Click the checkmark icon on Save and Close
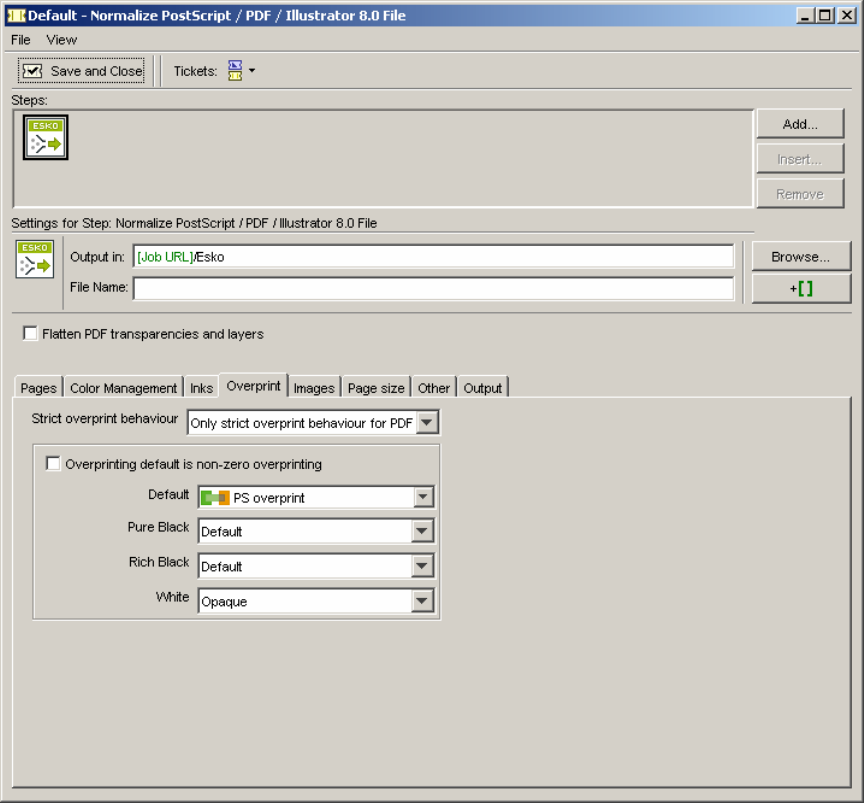Screen dimensions: 864x803 [x=33, y=71]
